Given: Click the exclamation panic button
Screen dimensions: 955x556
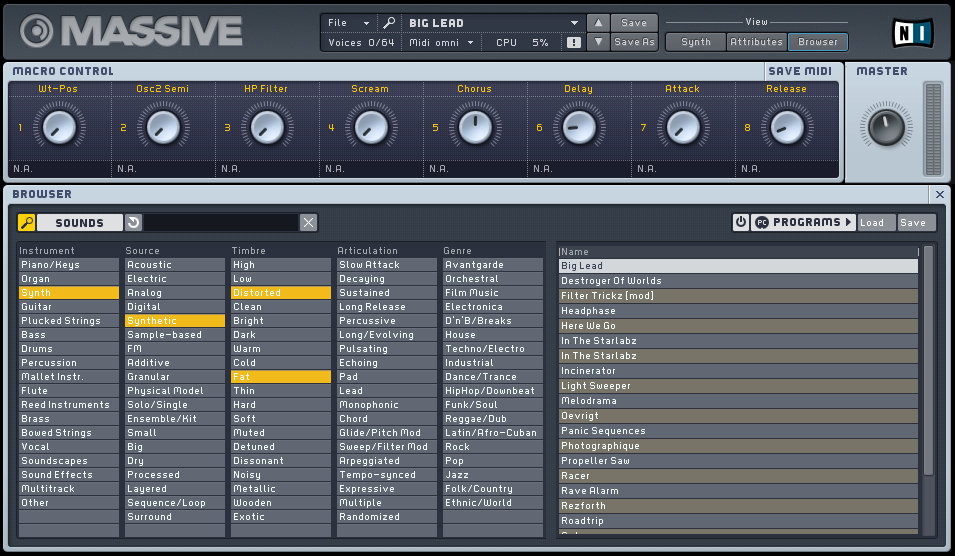Looking at the screenshot, I should click(x=573, y=42).
